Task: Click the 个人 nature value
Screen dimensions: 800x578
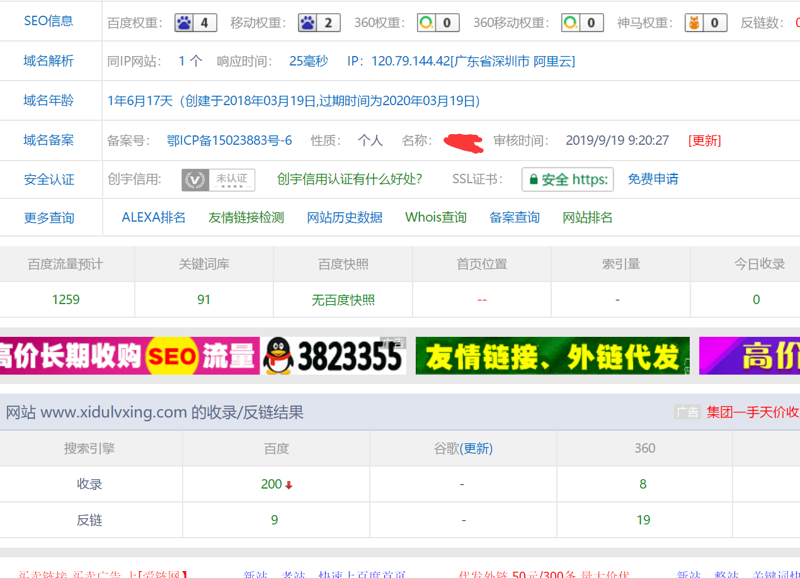Action: (370, 140)
